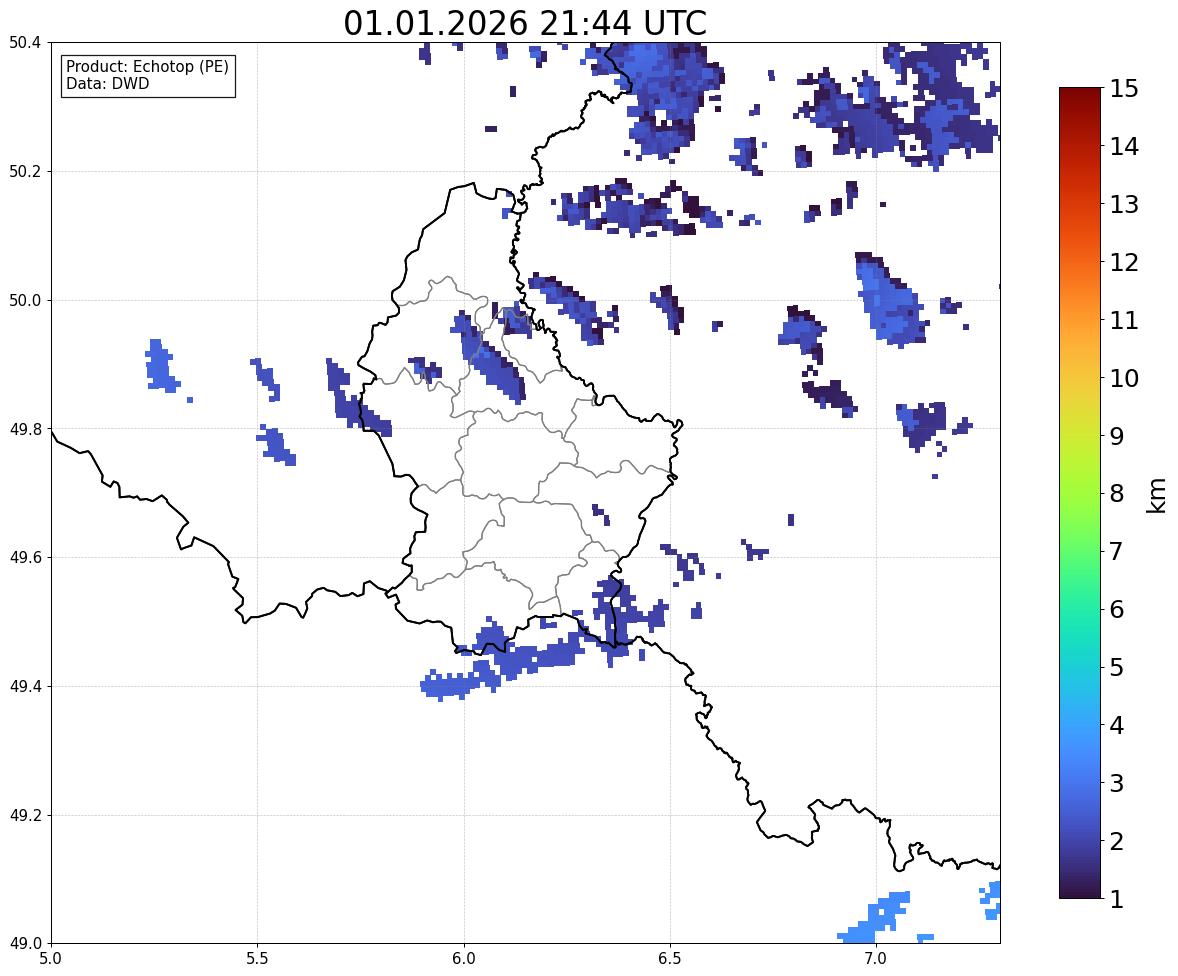
Task: Click the colorbar tick label 10
Action: point(1124,378)
